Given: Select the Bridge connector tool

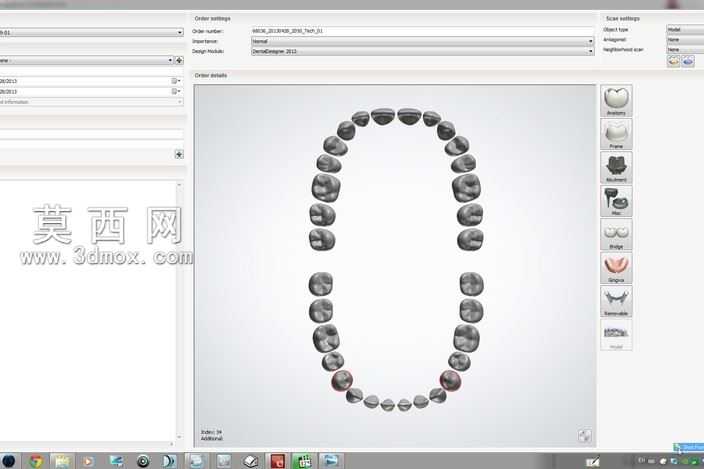Looking at the screenshot, I should [616, 234].
